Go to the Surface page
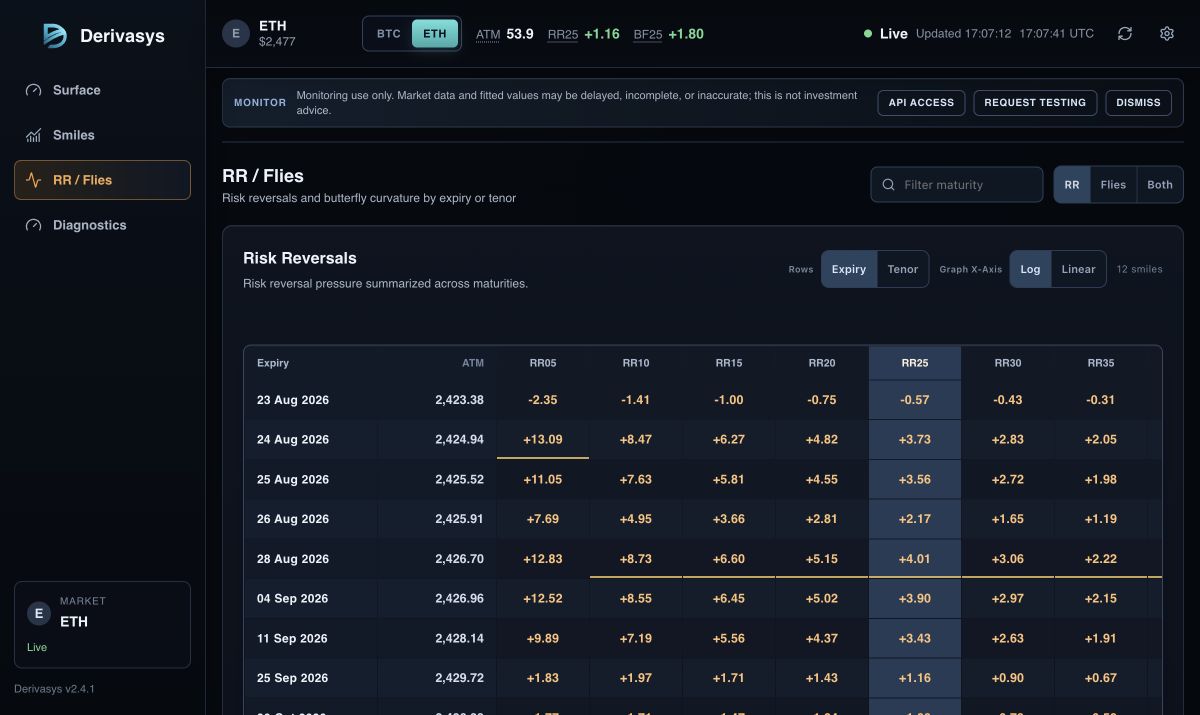The width and height of the screenshot is (1200, 715). tap(102, 90)
